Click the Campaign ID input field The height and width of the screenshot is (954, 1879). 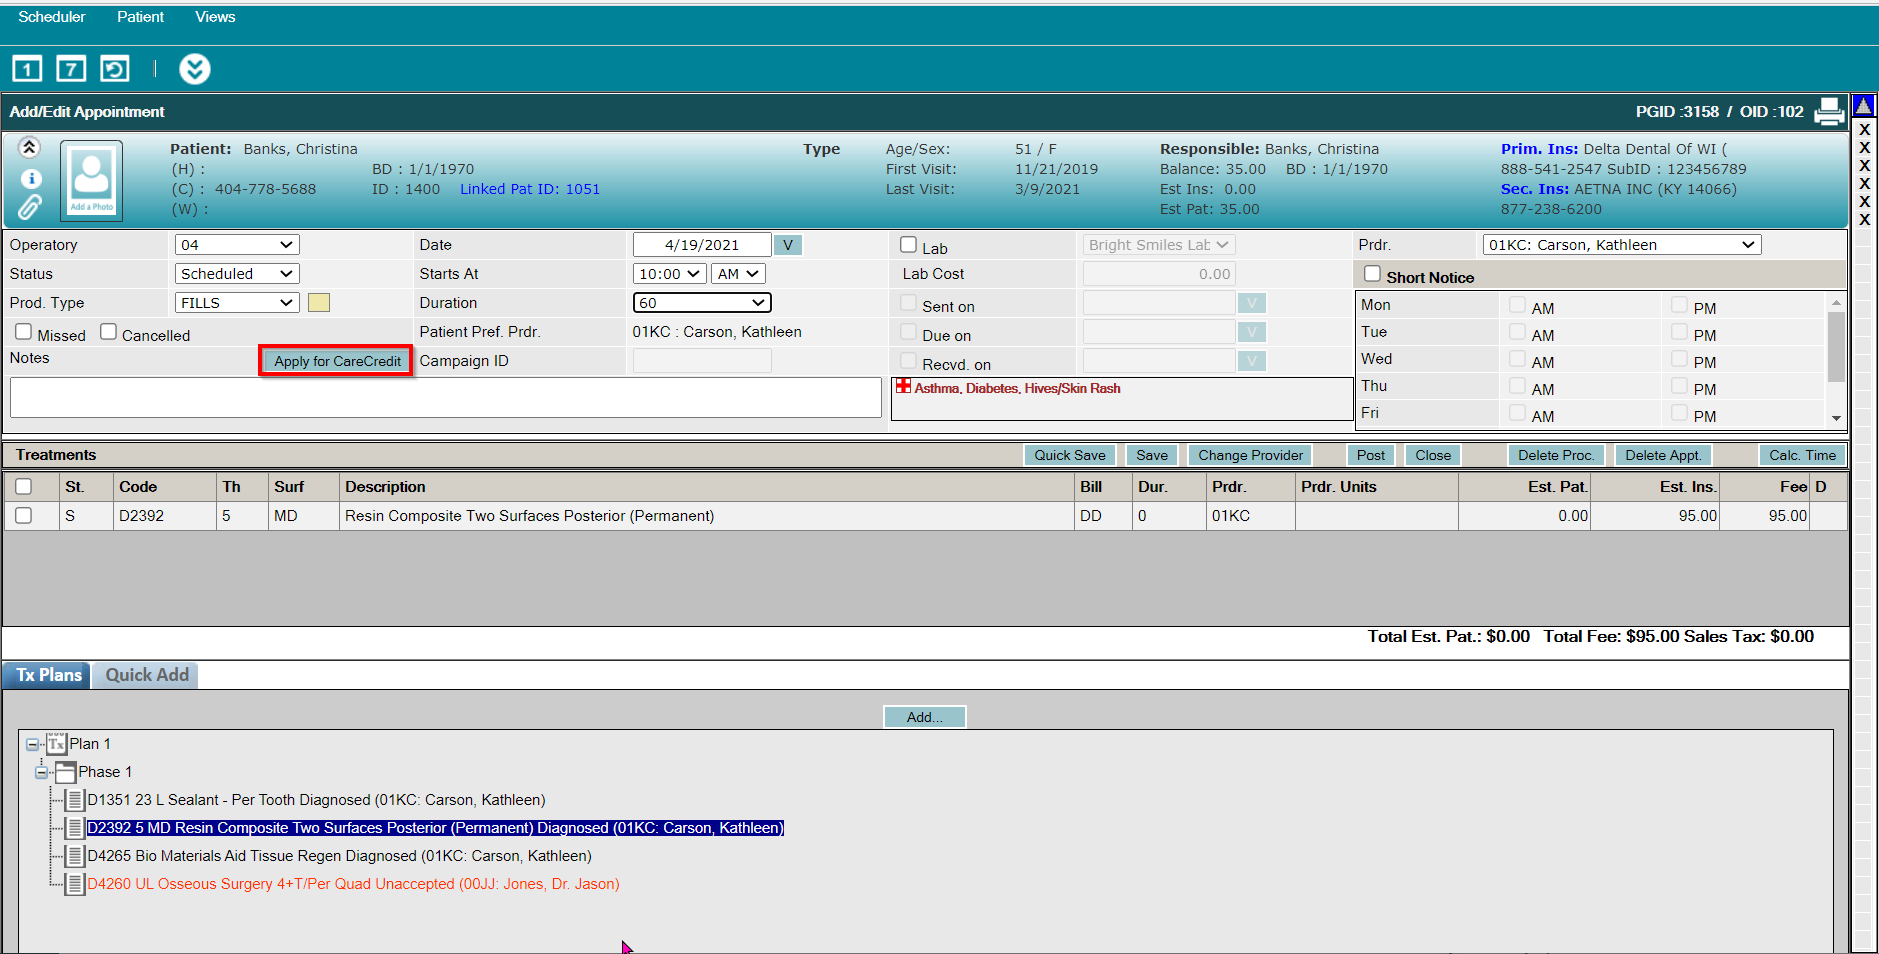pos(702,361)
